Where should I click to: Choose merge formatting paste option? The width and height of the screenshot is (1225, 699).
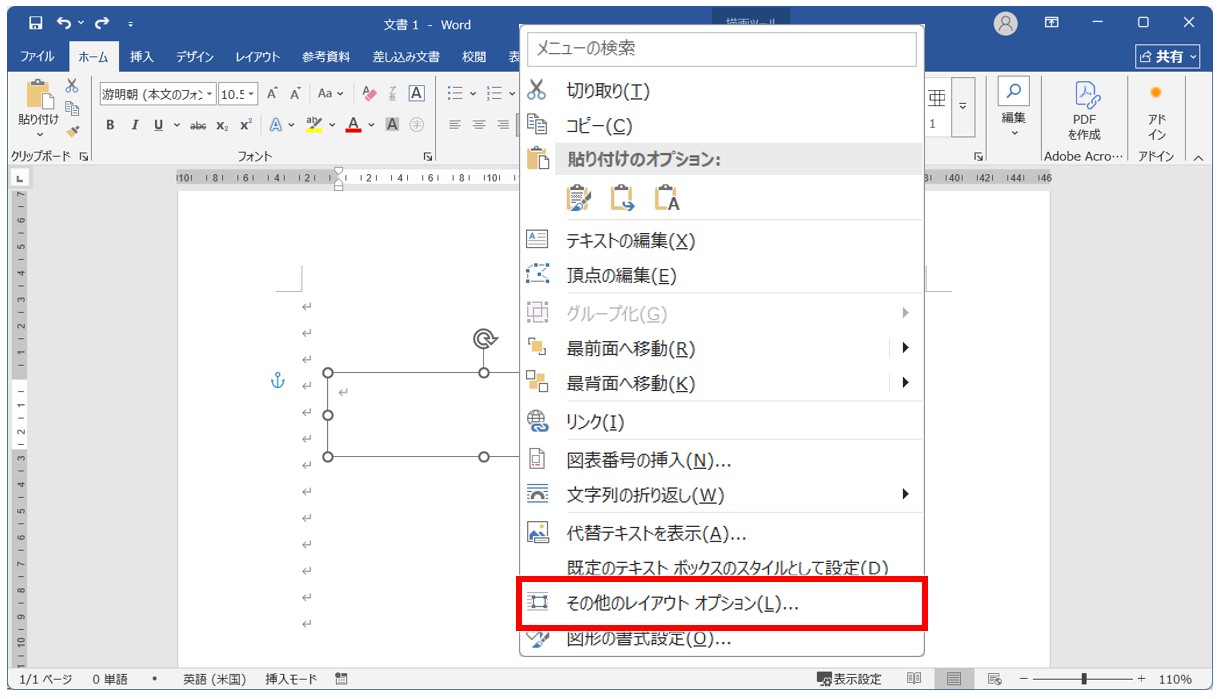[623, 198]
